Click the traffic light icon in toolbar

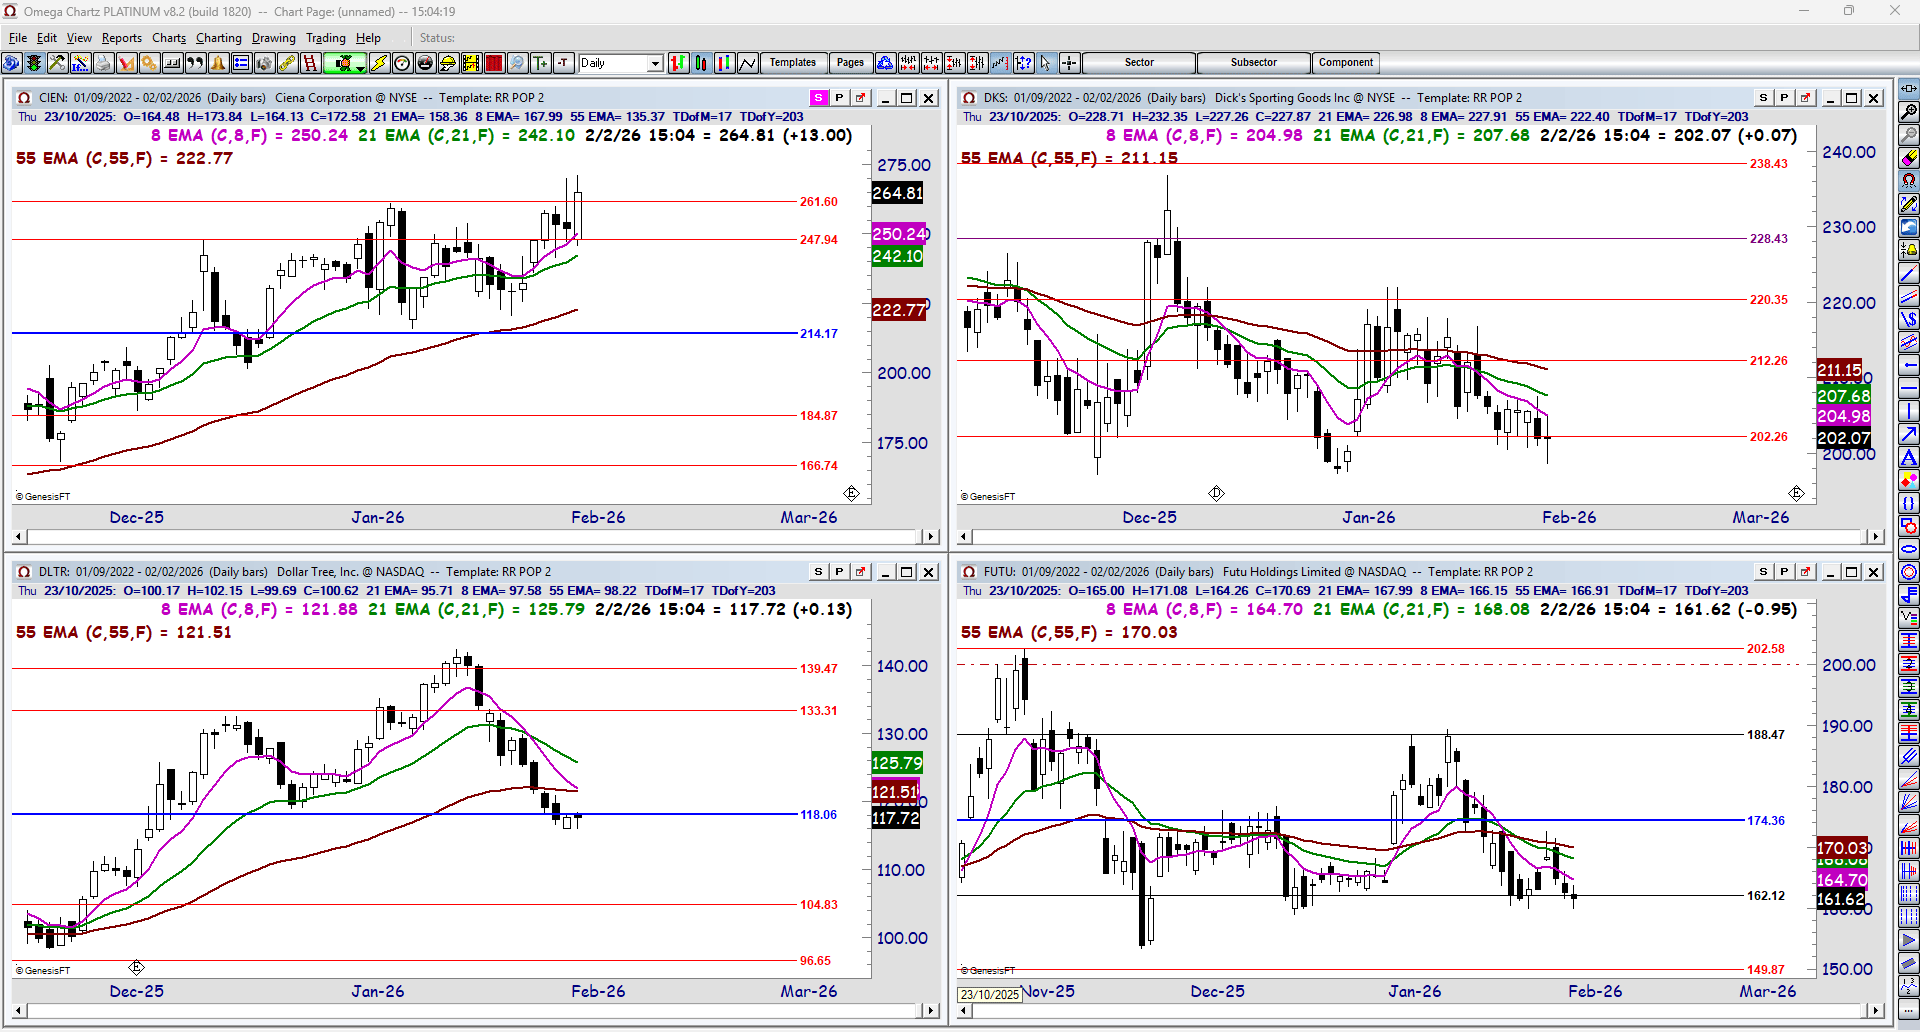(34, 63)
